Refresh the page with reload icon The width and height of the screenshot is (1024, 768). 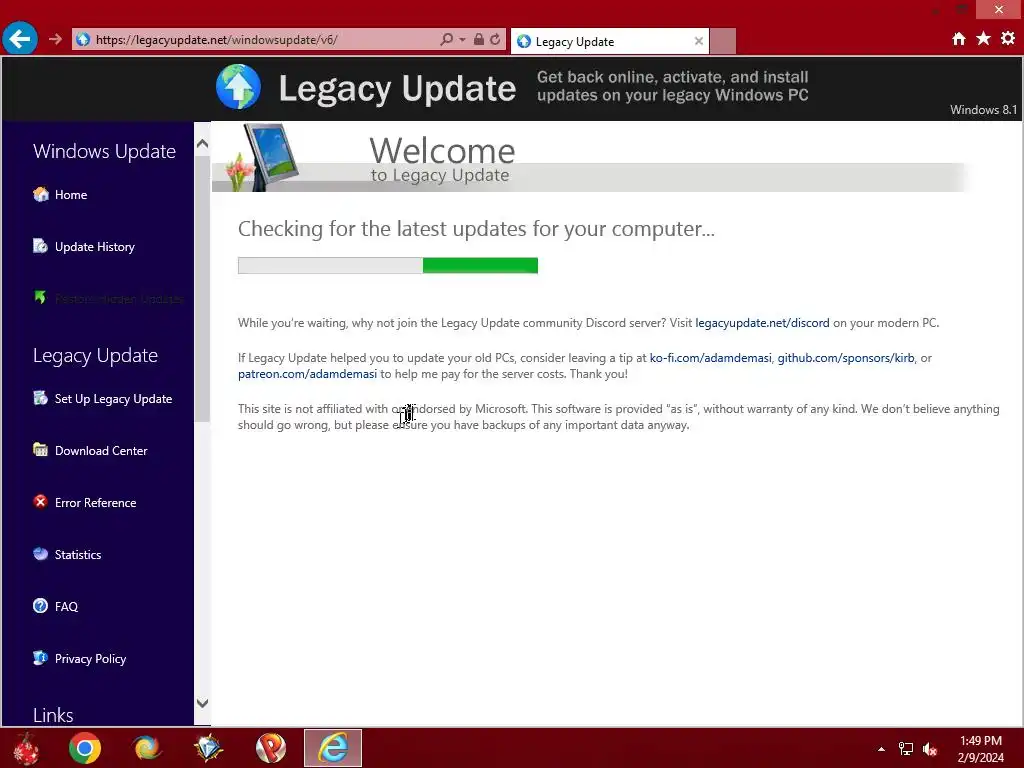495,40
